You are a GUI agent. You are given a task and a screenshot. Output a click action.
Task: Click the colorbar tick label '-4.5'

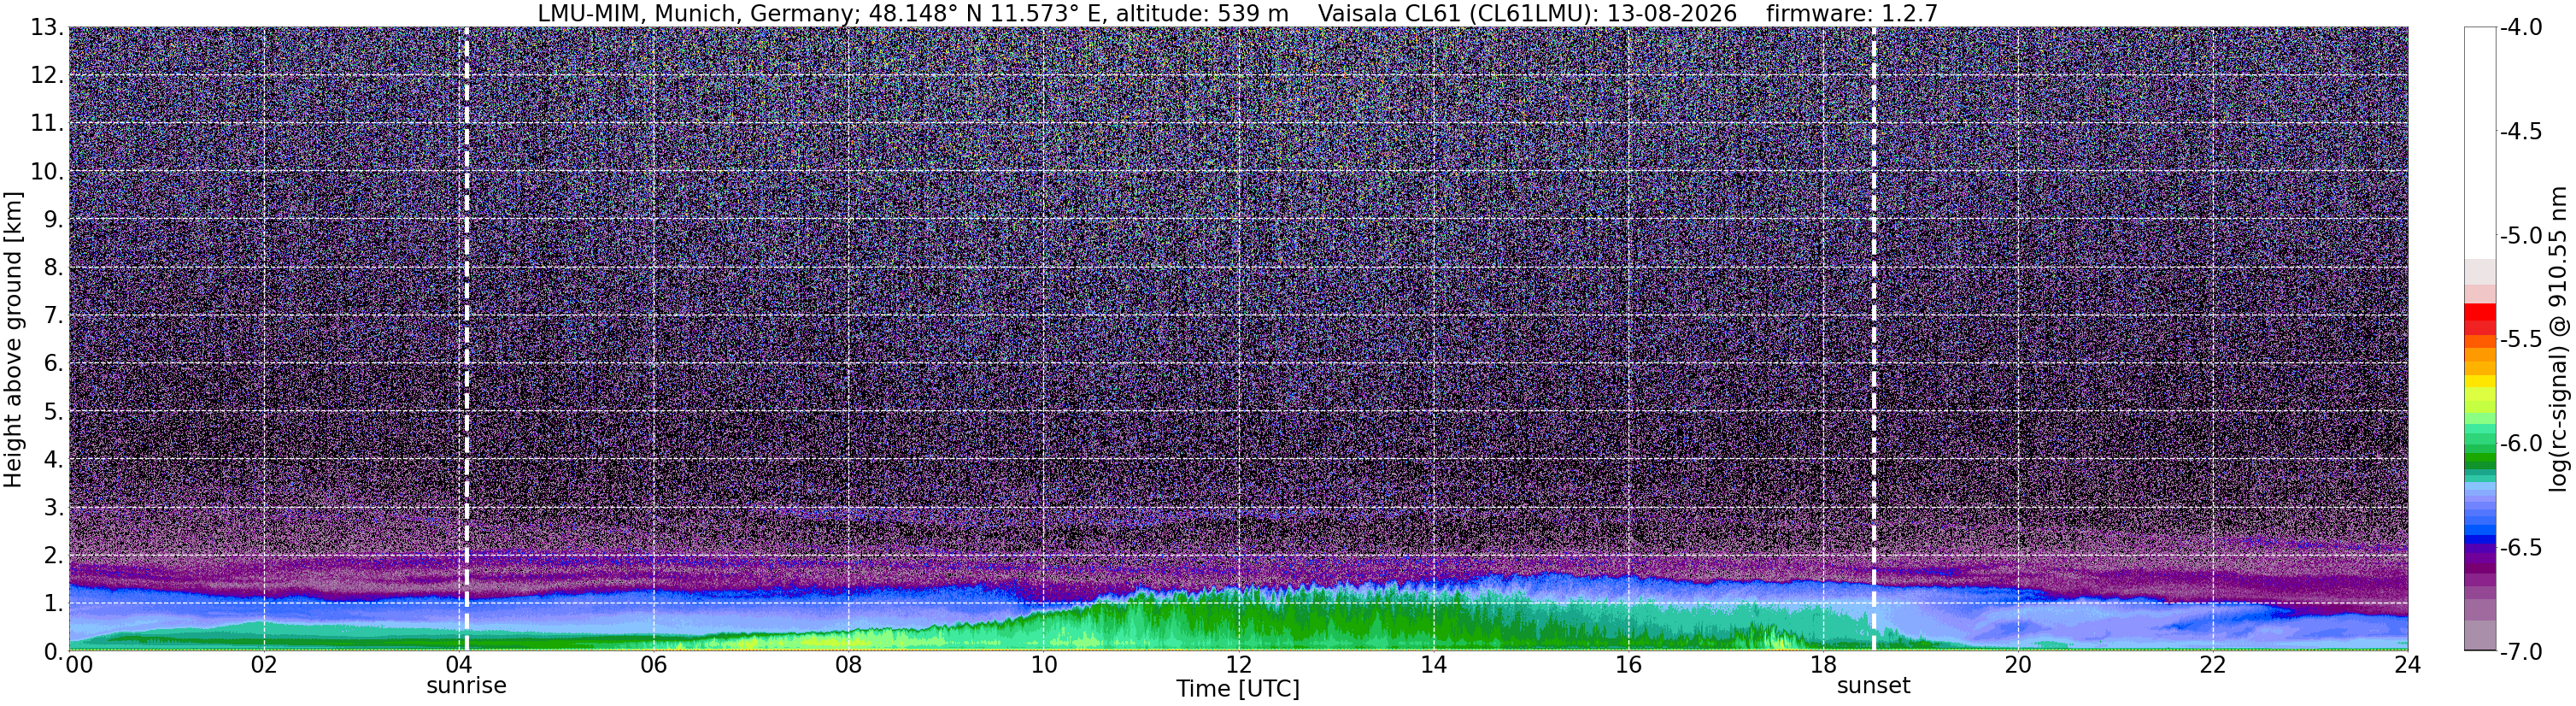(2521, 131)
